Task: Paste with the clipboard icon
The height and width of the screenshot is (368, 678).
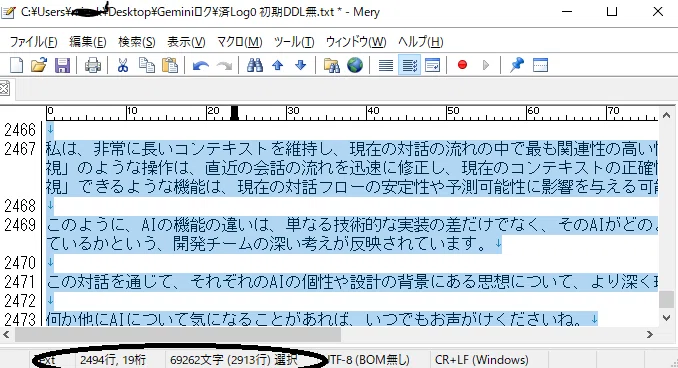Action: pyautogui.click(x=170, y=65)
